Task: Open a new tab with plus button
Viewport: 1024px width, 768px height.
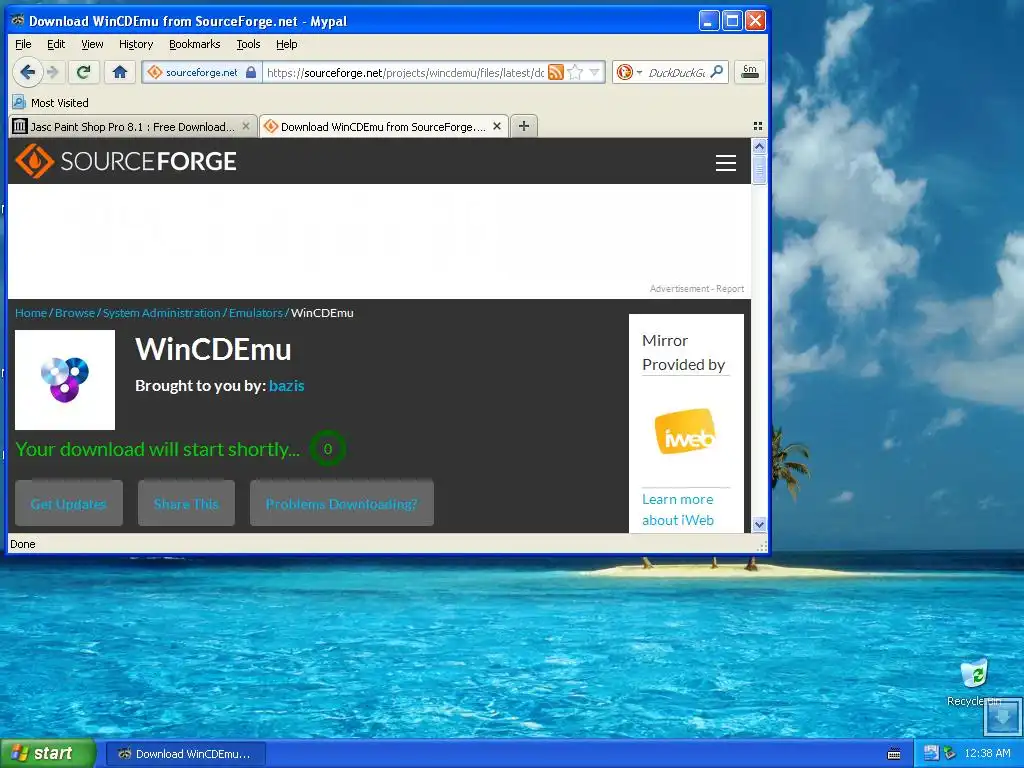Action: [x=524, y=126]
